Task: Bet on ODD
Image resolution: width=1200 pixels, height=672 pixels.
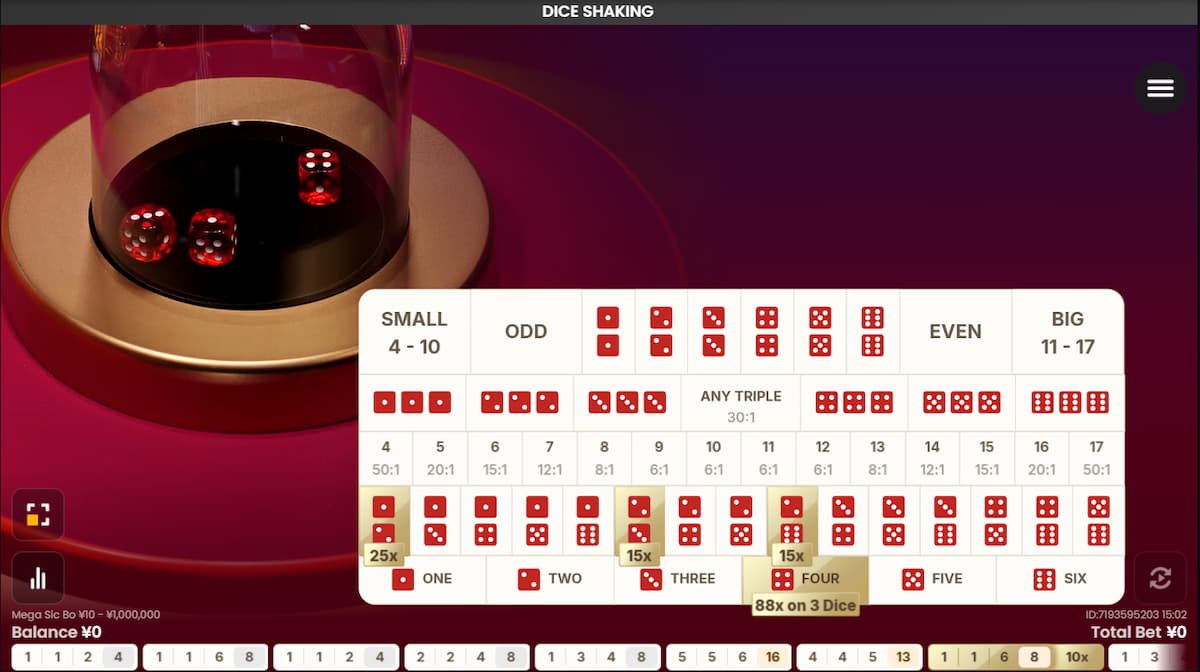Action: coord(526,332)
